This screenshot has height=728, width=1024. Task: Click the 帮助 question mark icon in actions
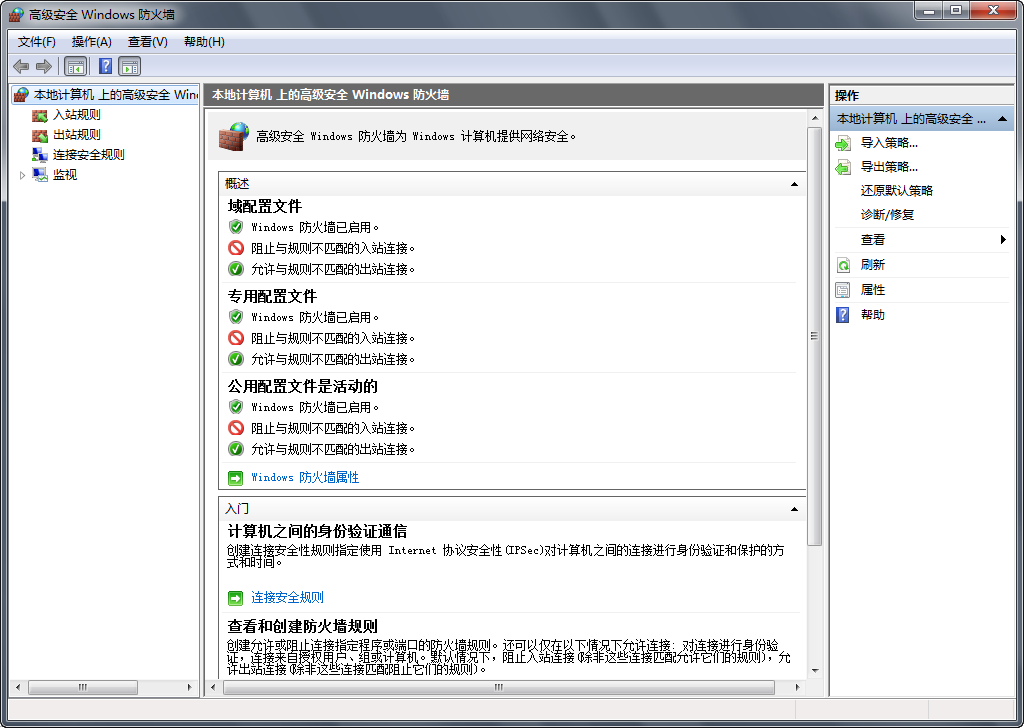tap(843, 315)
